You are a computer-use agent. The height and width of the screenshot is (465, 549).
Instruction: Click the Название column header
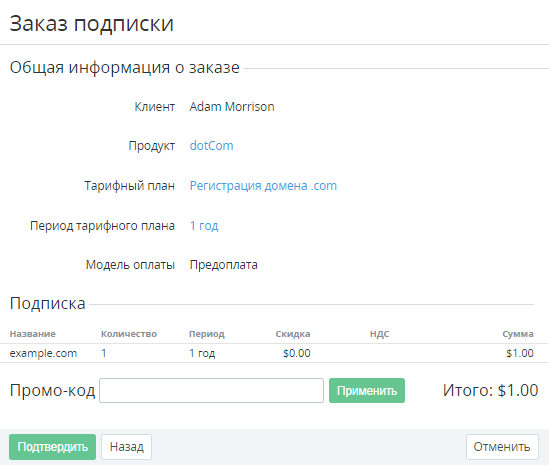(33, 334)
